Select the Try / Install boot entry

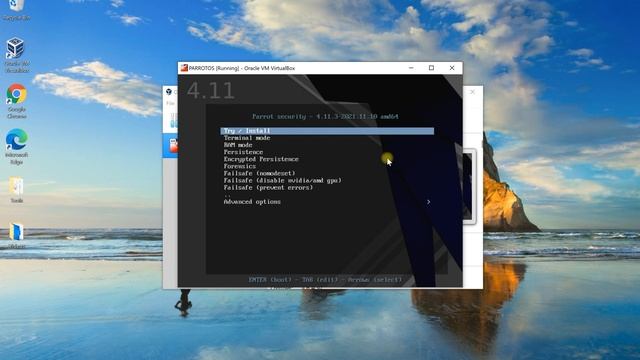327,131
